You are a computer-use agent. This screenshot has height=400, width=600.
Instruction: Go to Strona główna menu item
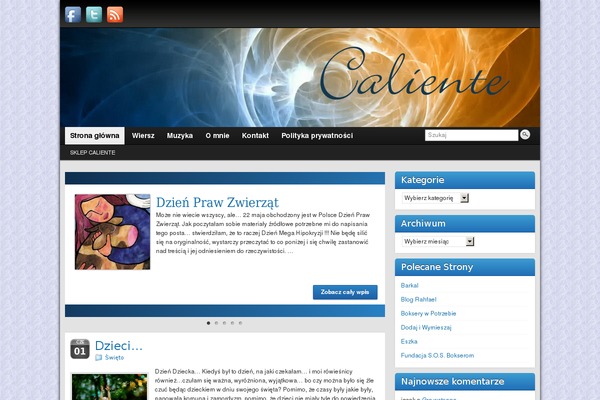pos(95,136)
